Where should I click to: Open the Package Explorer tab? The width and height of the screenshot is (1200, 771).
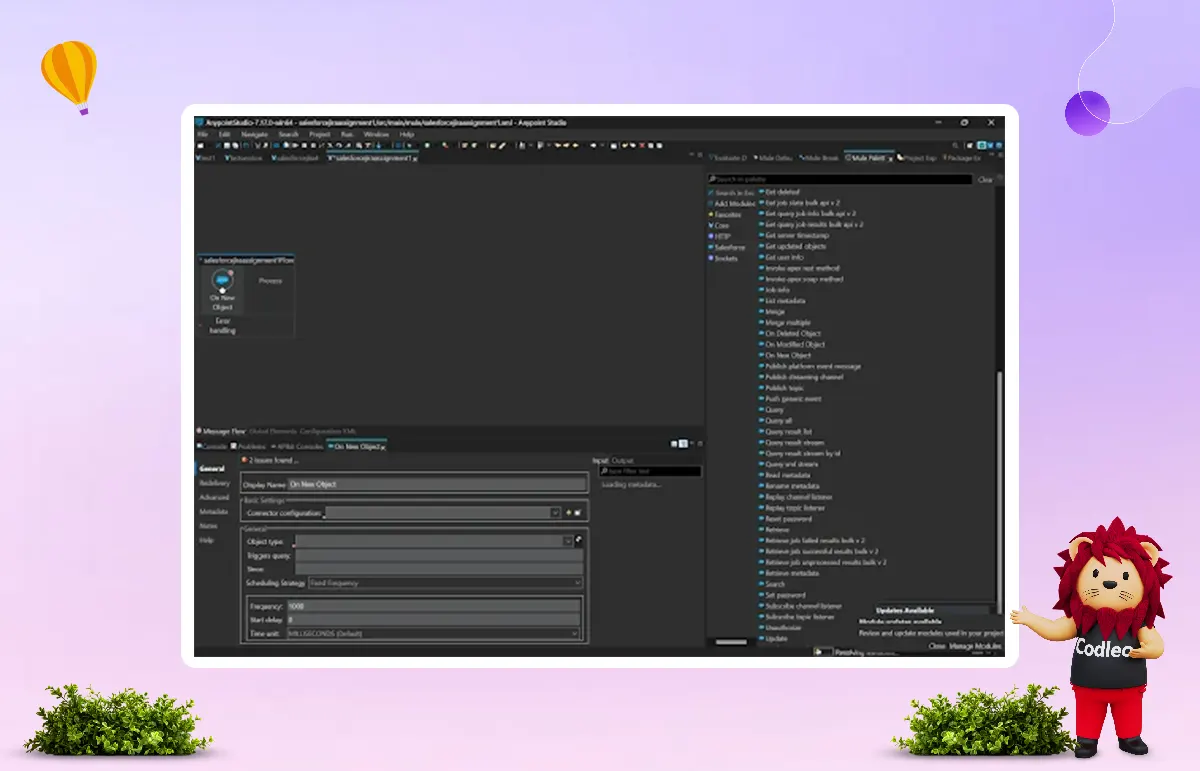(962, 158)
